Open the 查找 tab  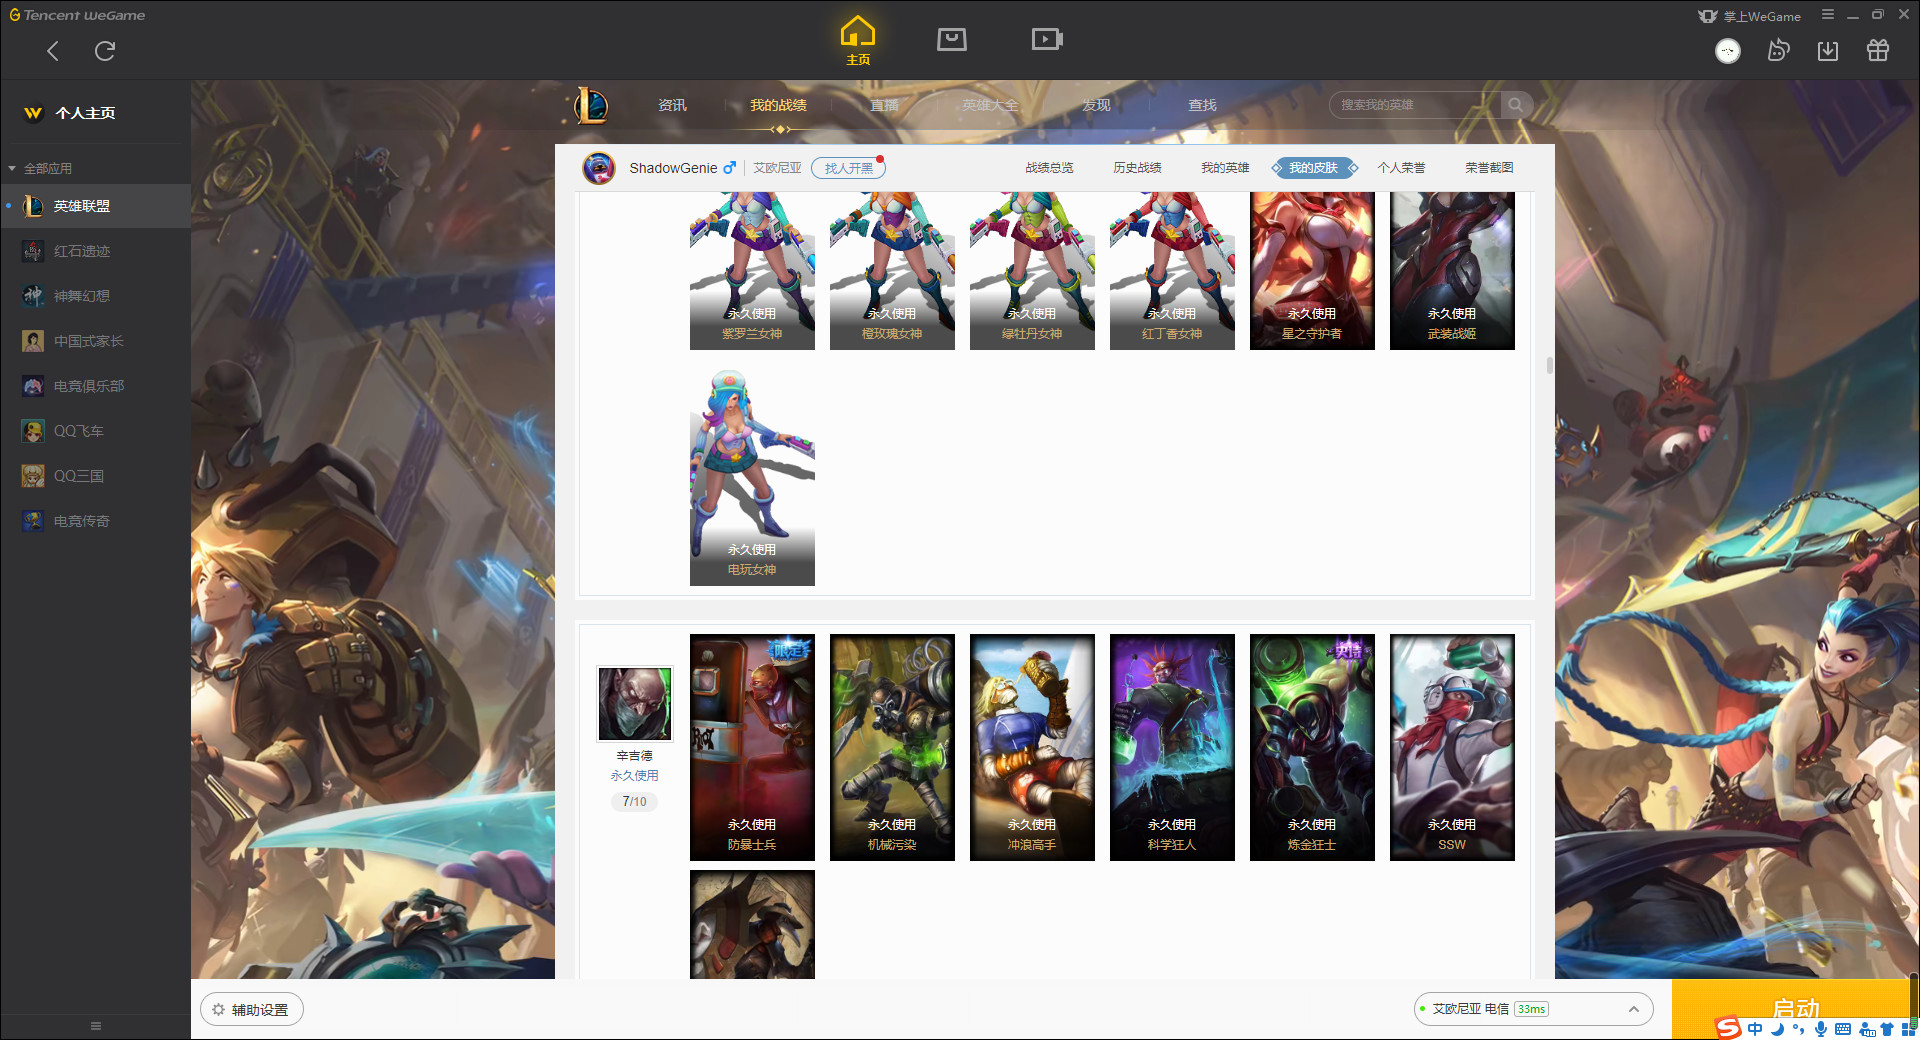1202,105
